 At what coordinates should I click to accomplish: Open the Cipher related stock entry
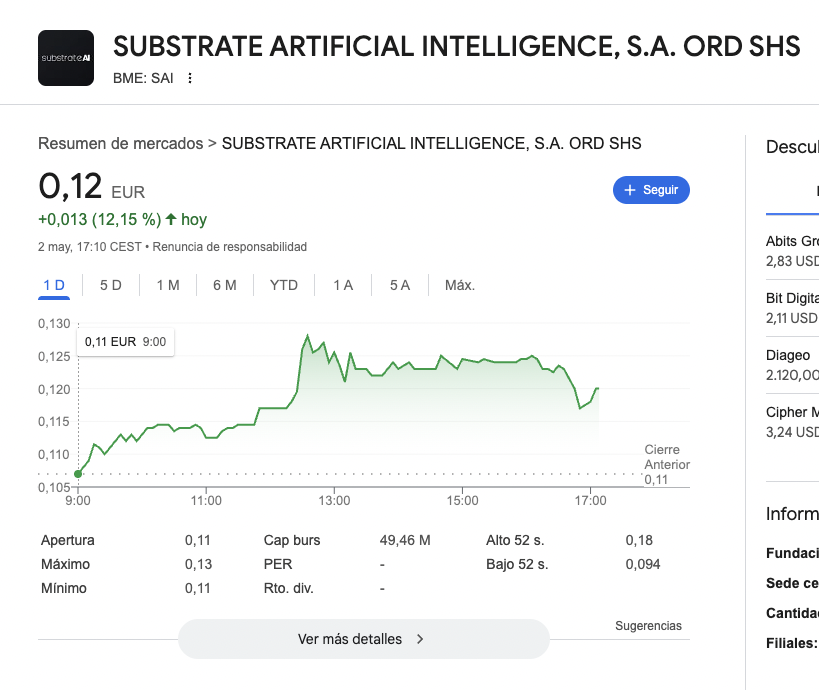(x=792, y=422)
